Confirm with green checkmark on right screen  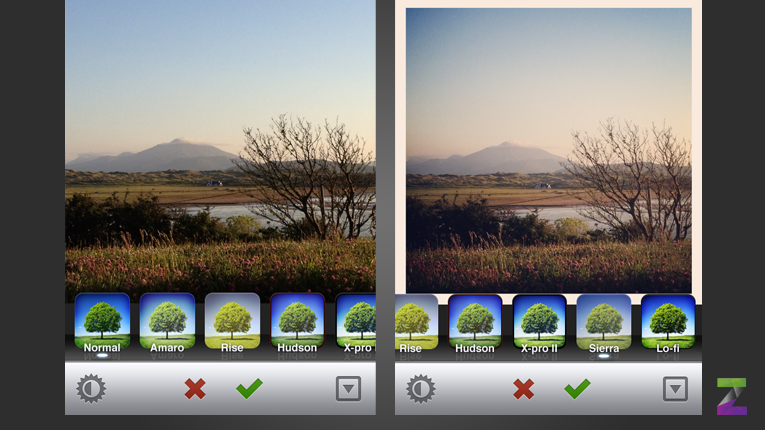(577, 389)
